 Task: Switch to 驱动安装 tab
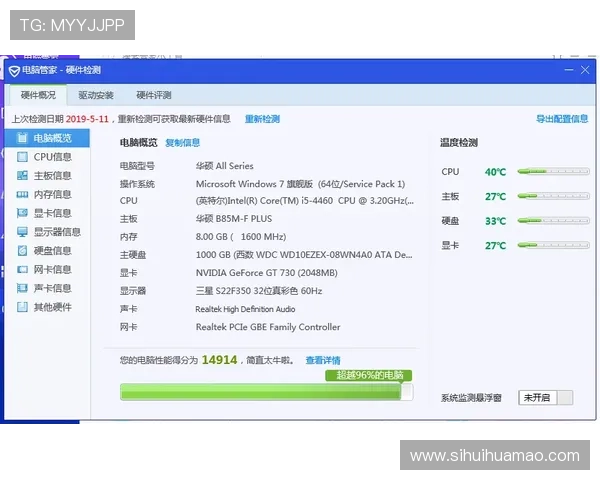pos(96,95)
